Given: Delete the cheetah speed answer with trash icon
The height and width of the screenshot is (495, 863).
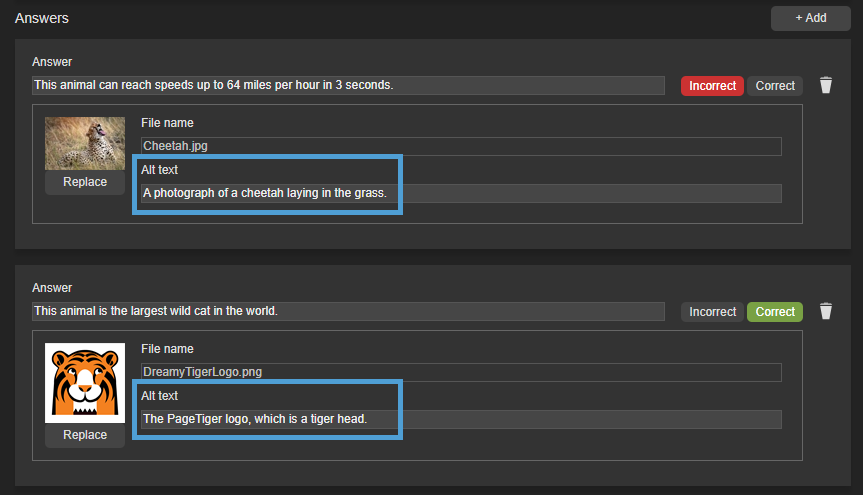Looking at the screenshot, I should tap(825, 85).
